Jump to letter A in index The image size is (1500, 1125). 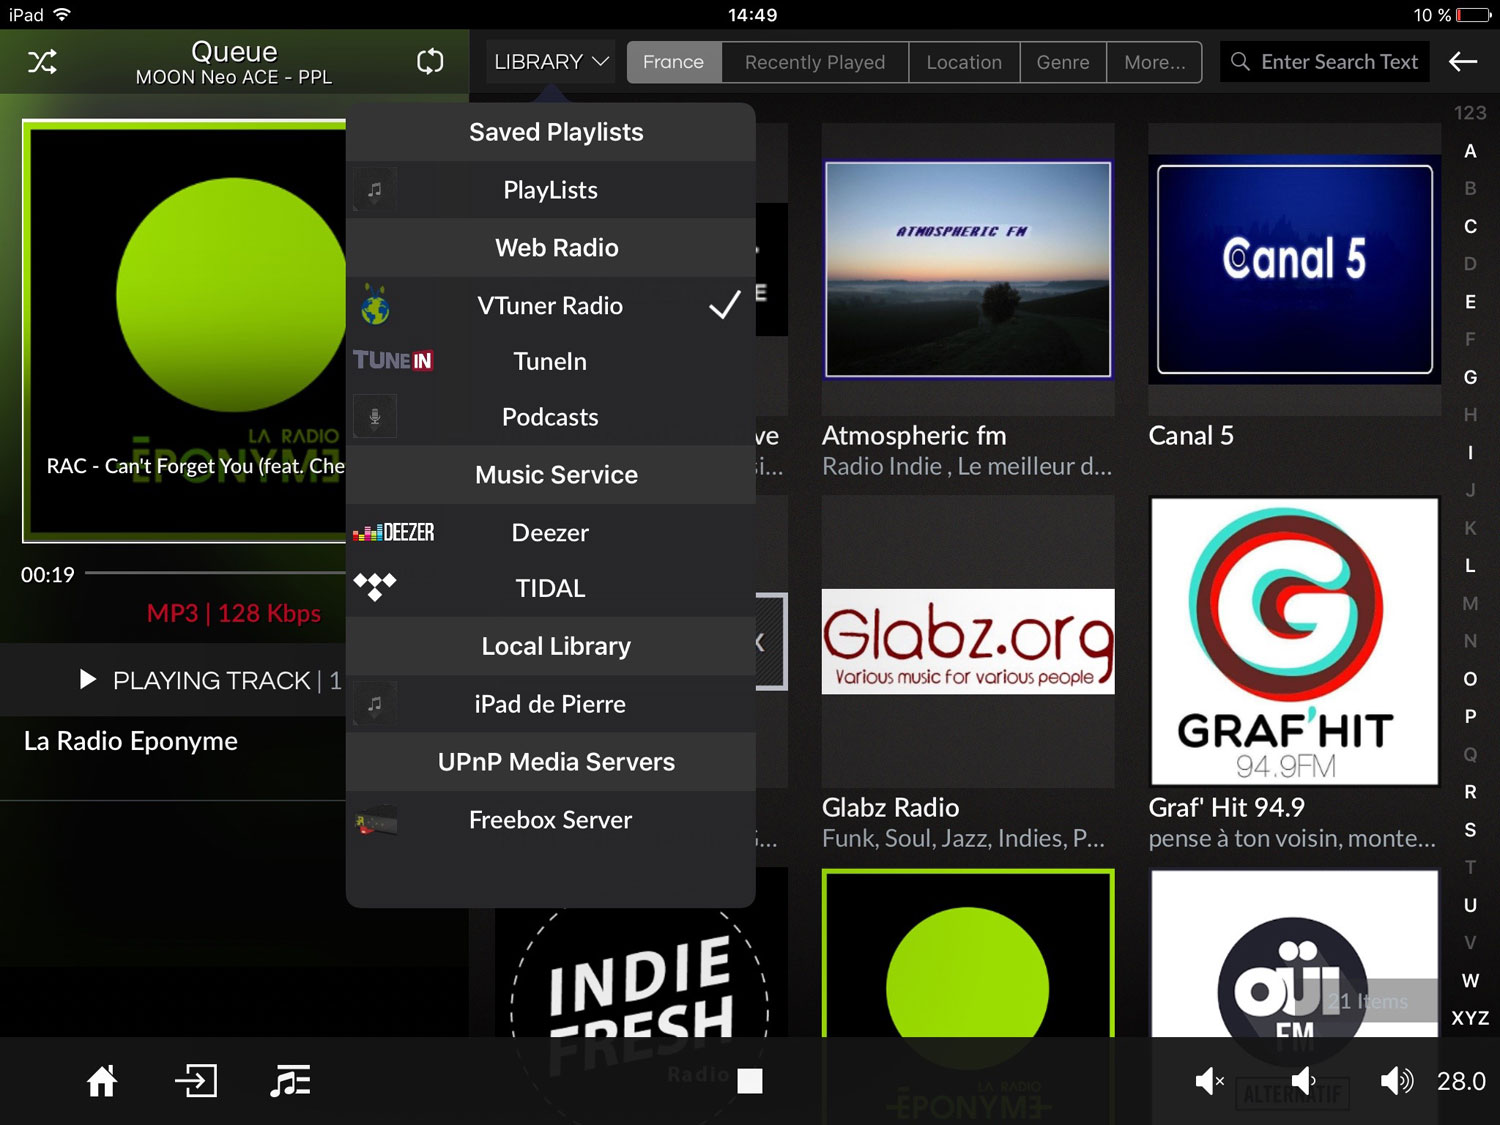click(1470, 151)
